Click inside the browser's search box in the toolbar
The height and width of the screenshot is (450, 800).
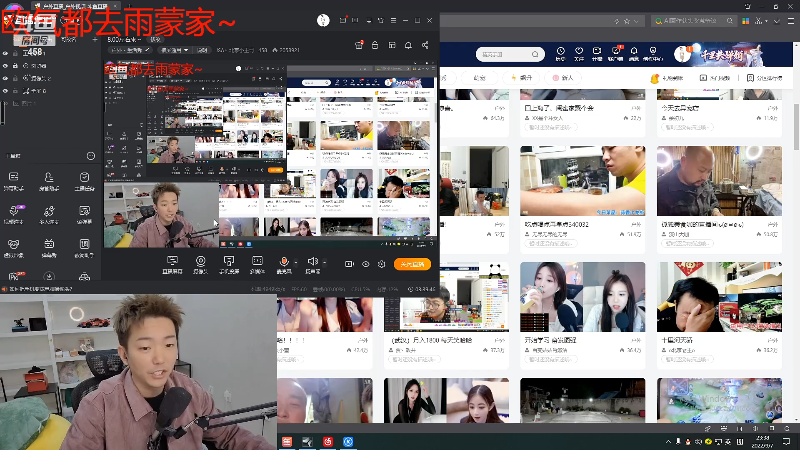(x=694, y=21)
